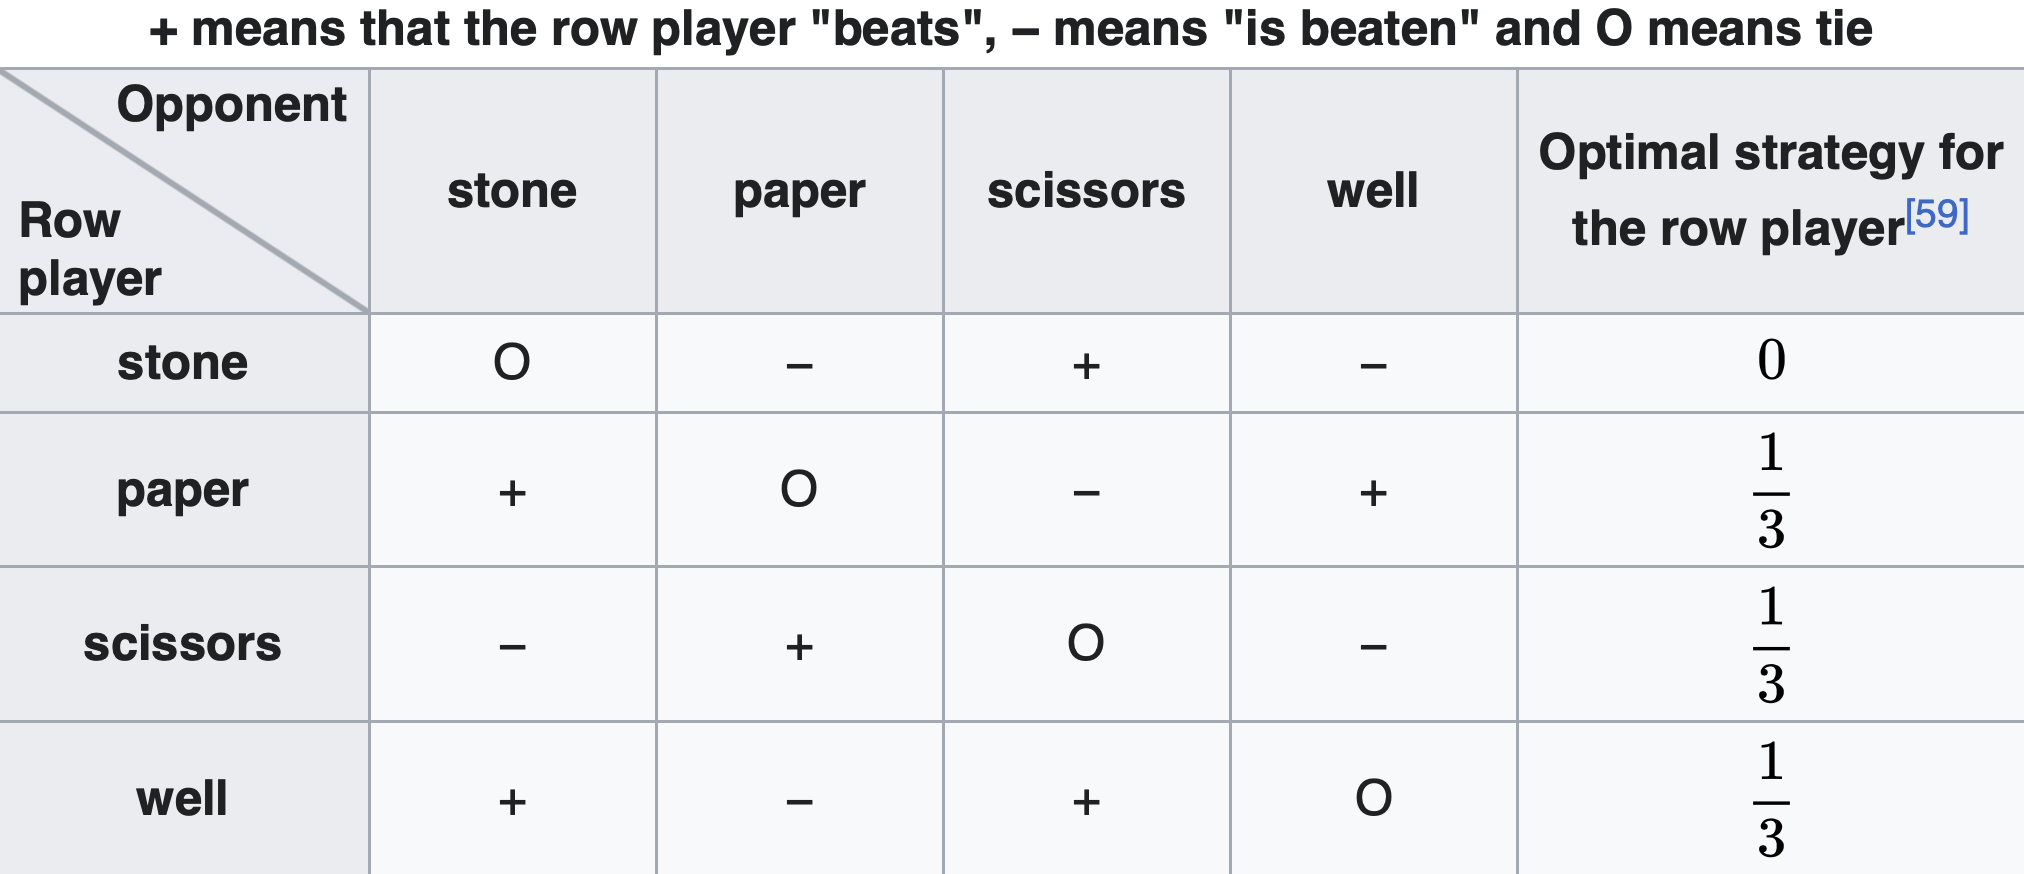Click the "stone" column header
The image size is (2024, 874).
512,191
